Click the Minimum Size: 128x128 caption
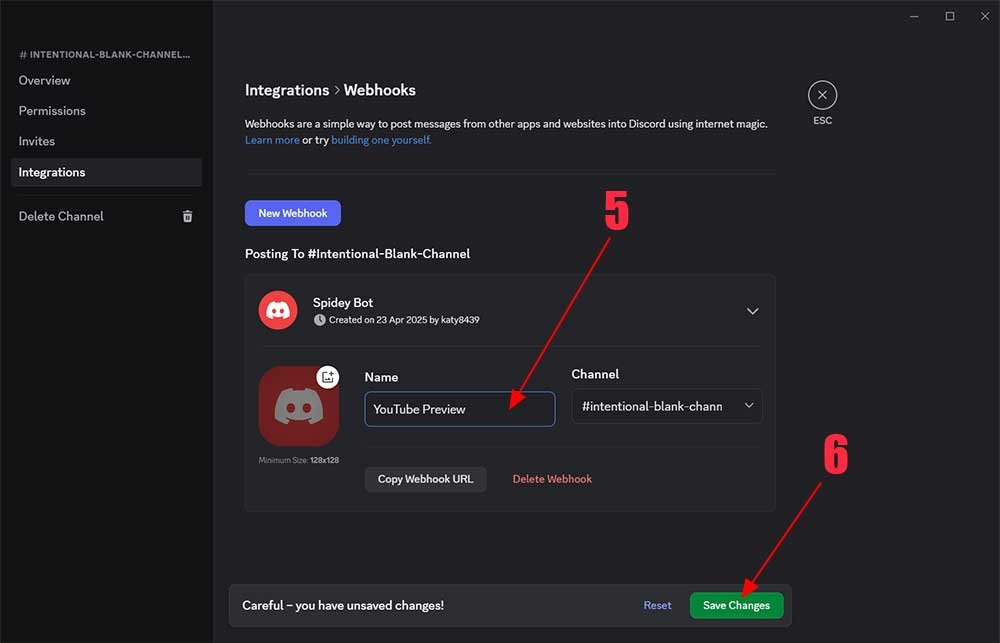Image resolution: width=1000 pixels, height=643 pixels. click(298, 460)
